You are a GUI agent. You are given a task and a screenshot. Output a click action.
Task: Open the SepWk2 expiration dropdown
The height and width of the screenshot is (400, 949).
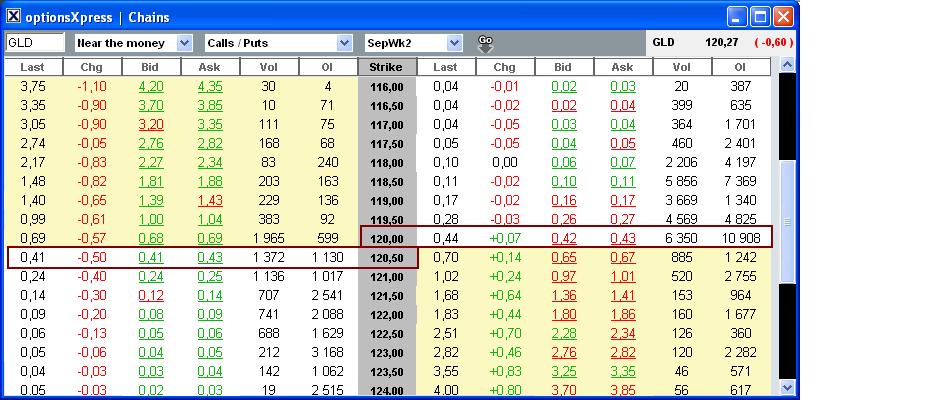(x=454, y=43)
